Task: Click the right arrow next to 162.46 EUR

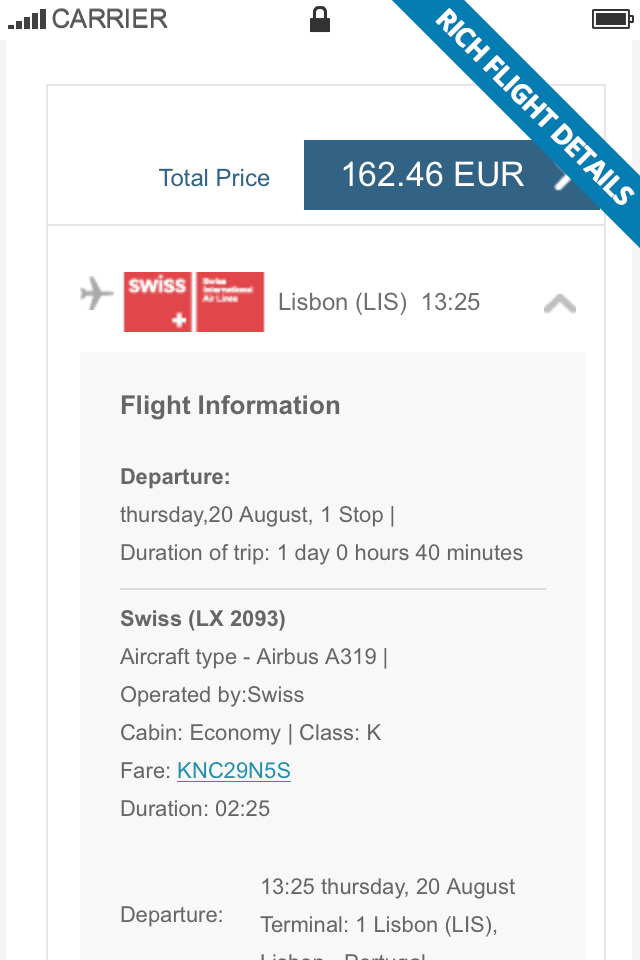Action: [x=564, y=177]
